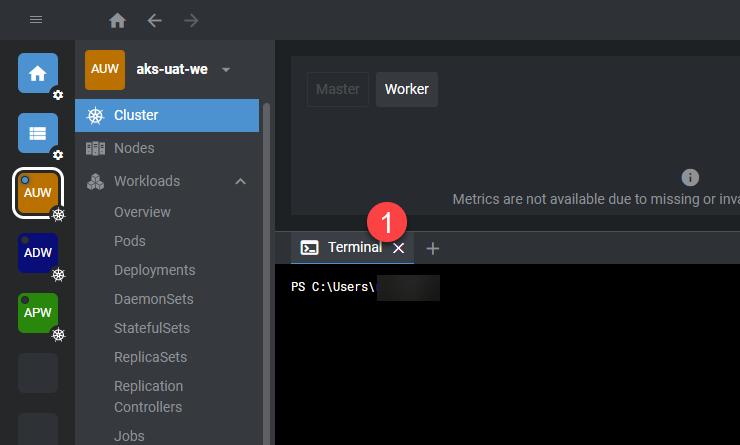Open Nodes in the sidebar
The image size is (740, 445).
pos(134,148)
